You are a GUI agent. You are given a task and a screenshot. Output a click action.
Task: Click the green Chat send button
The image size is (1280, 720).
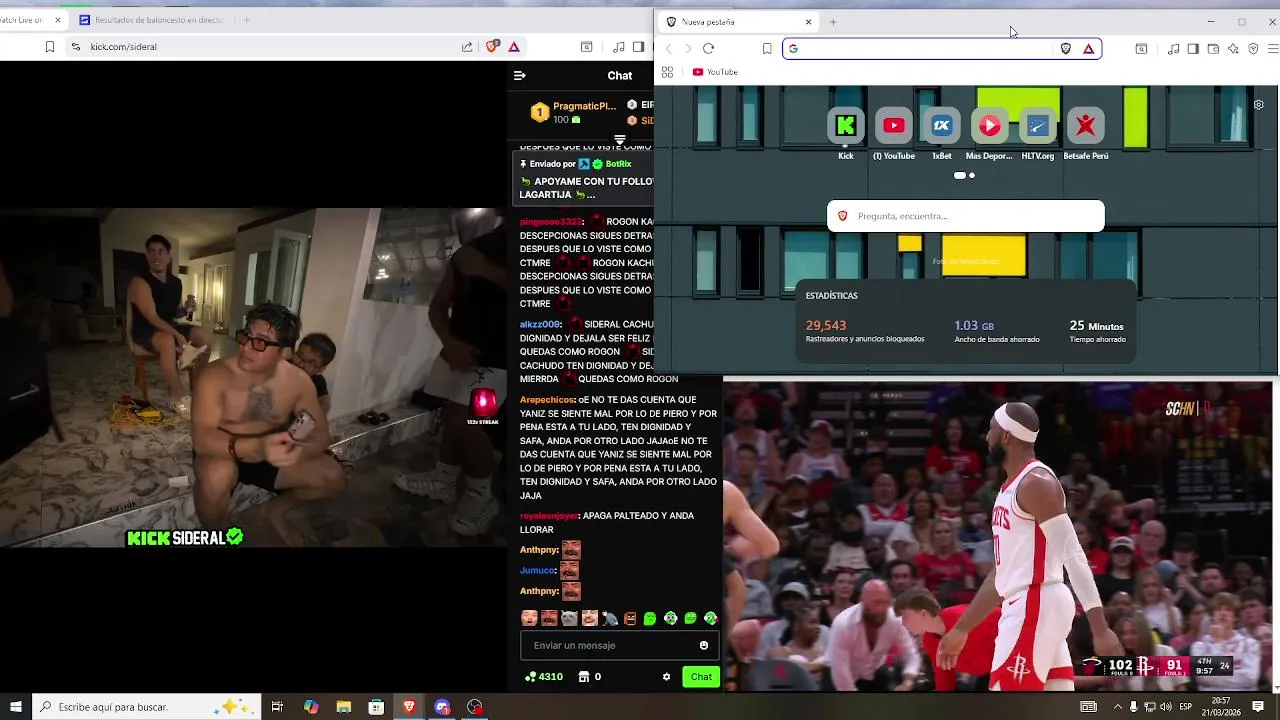point(701,677)
